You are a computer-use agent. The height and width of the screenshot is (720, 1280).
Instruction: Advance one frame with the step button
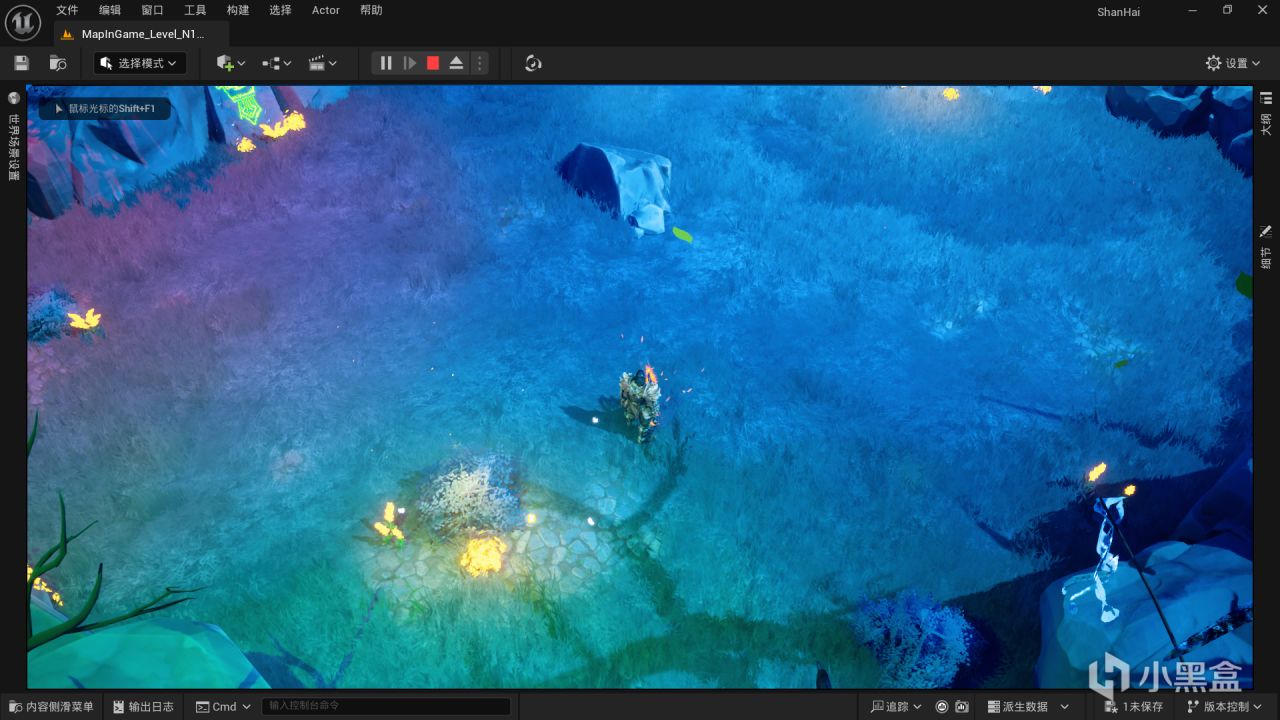(409, 63)
